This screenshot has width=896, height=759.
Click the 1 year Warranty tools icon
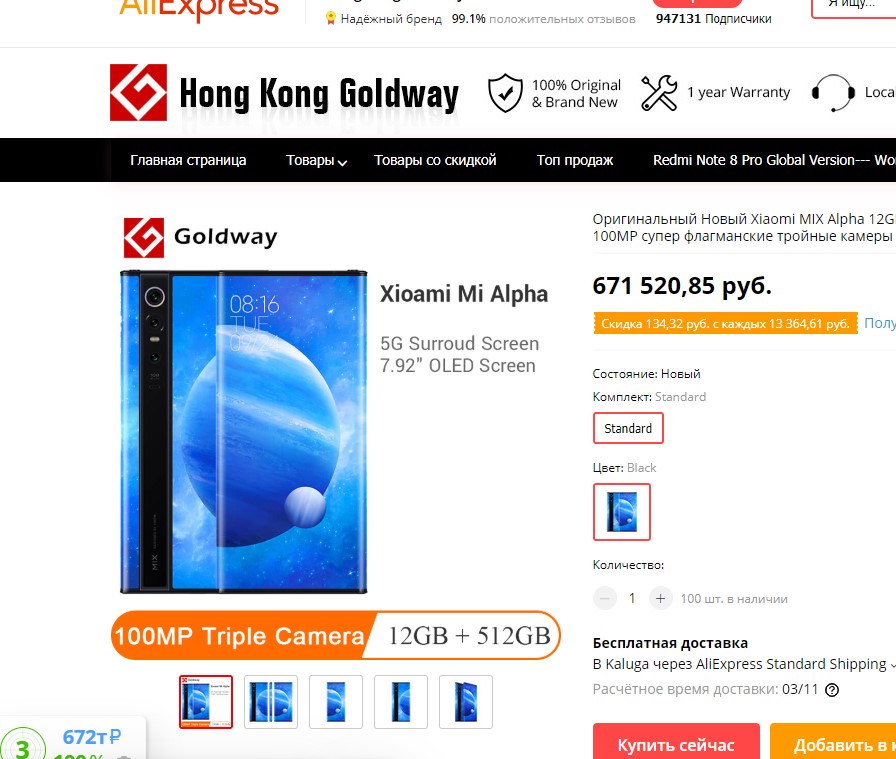[x=659, y=93]
